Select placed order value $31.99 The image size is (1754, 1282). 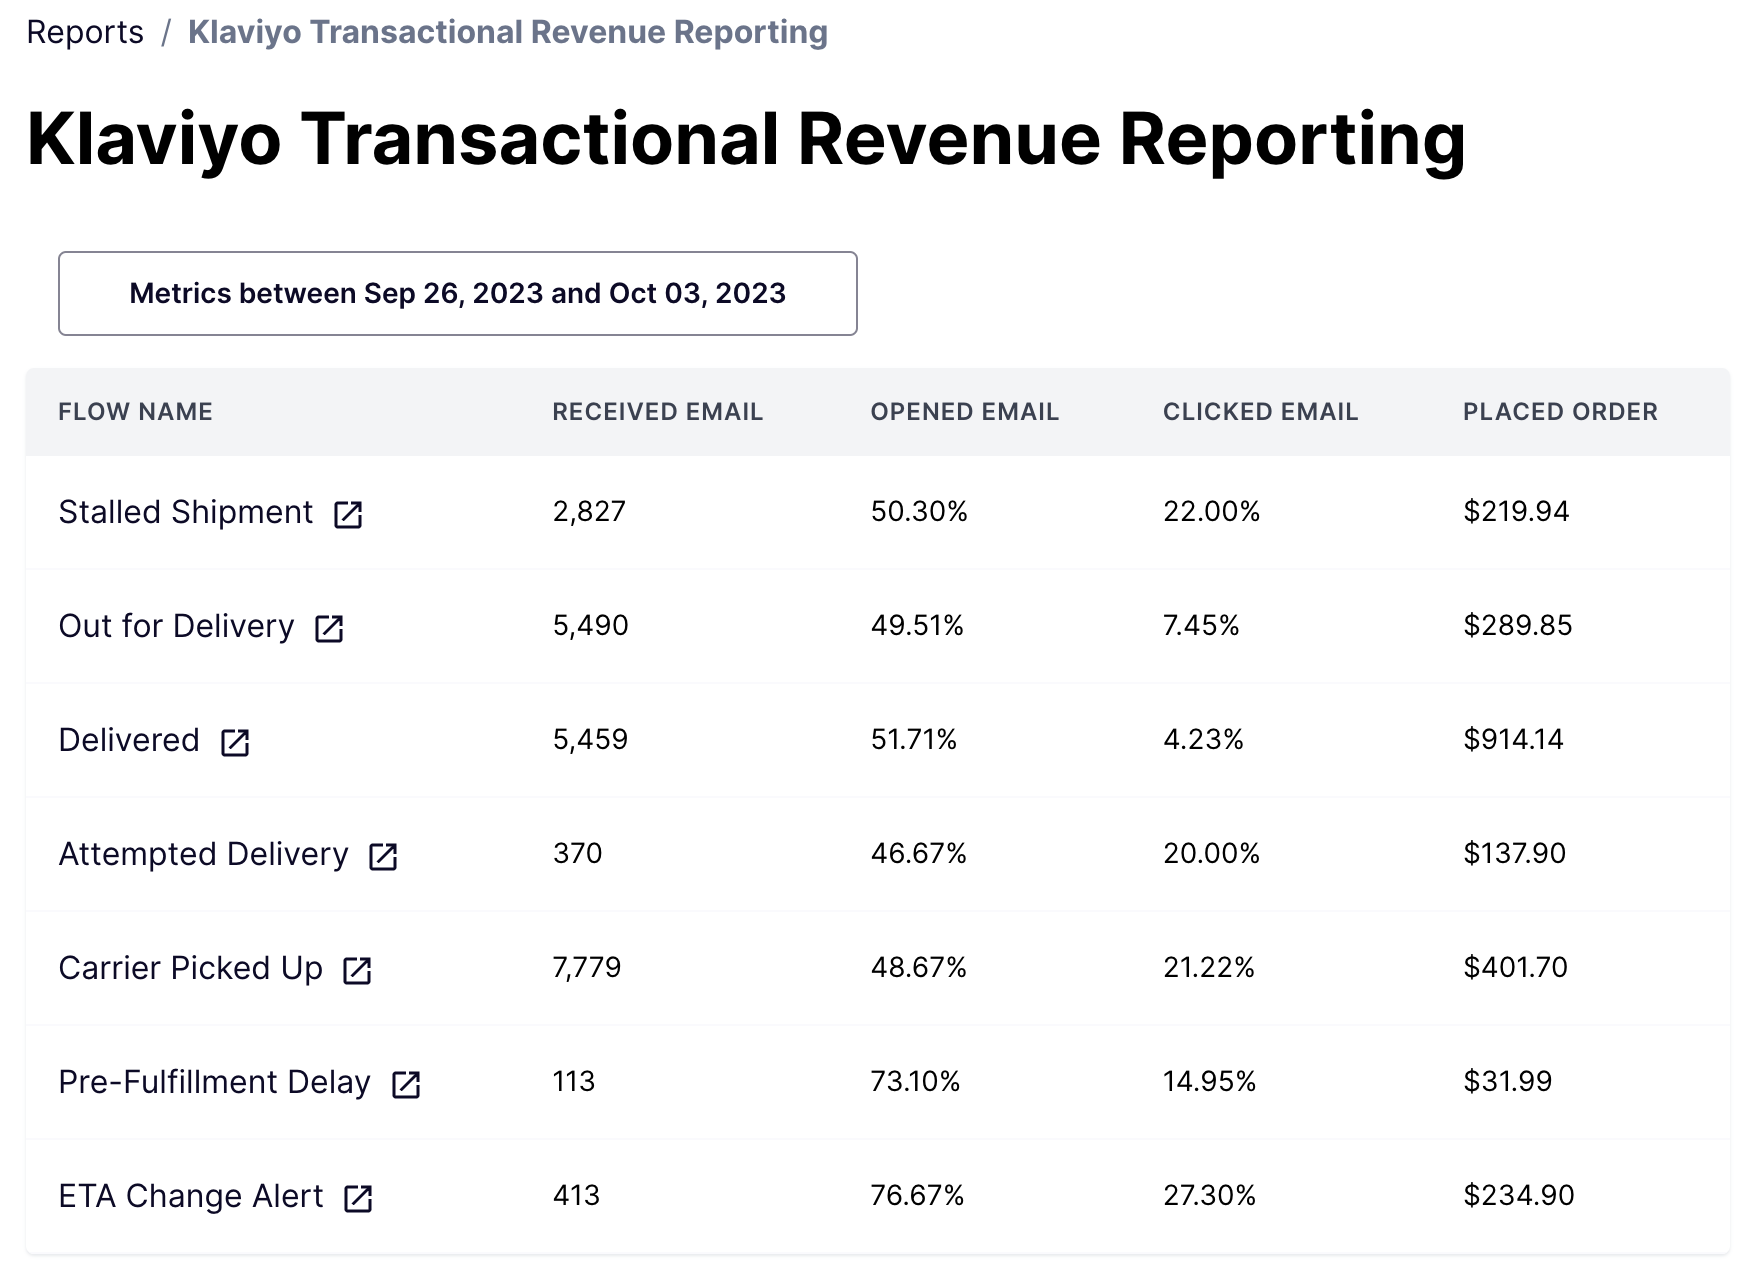[x=1508, y=1081]
